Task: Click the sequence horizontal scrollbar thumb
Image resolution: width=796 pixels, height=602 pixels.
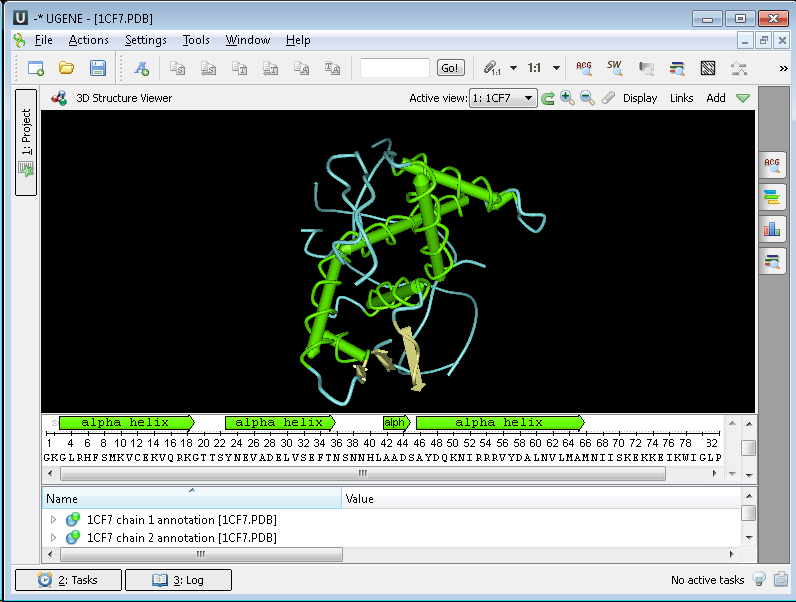Action: 362,474
